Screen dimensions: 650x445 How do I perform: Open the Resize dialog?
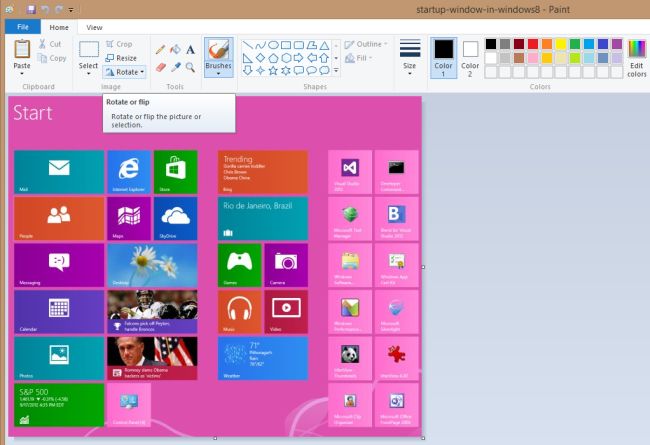(121, 58)
